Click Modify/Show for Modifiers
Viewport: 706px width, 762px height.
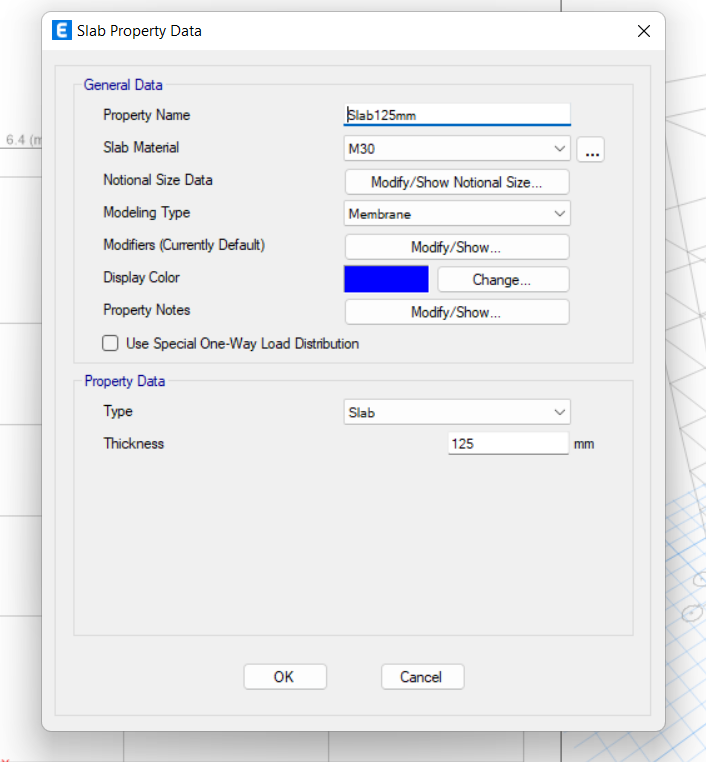click(x=457, y=247)
